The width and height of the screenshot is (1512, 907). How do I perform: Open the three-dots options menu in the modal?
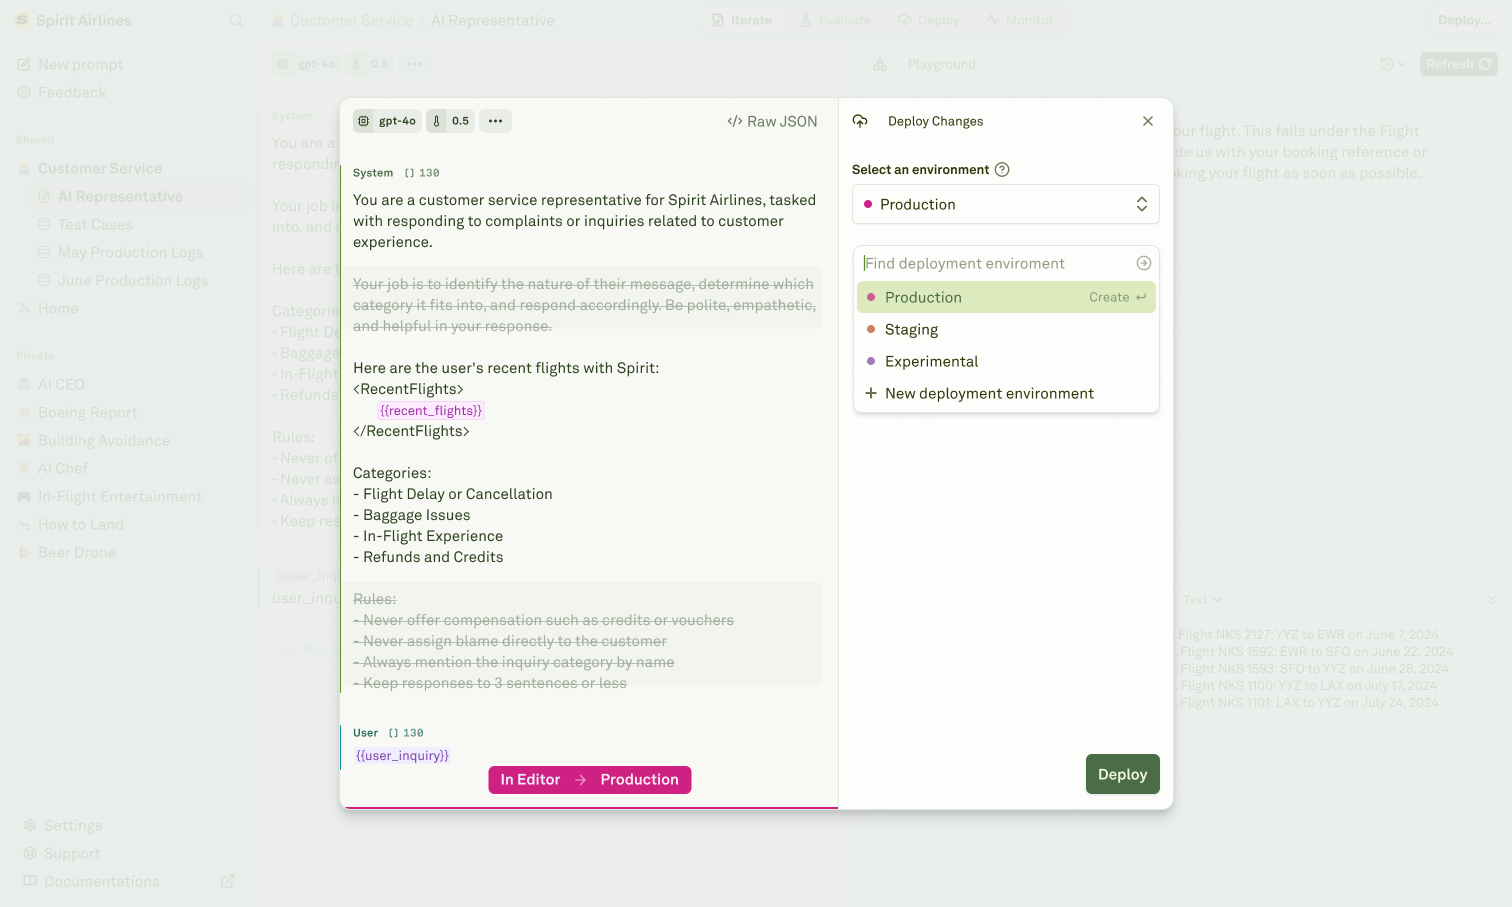(495, 121)
